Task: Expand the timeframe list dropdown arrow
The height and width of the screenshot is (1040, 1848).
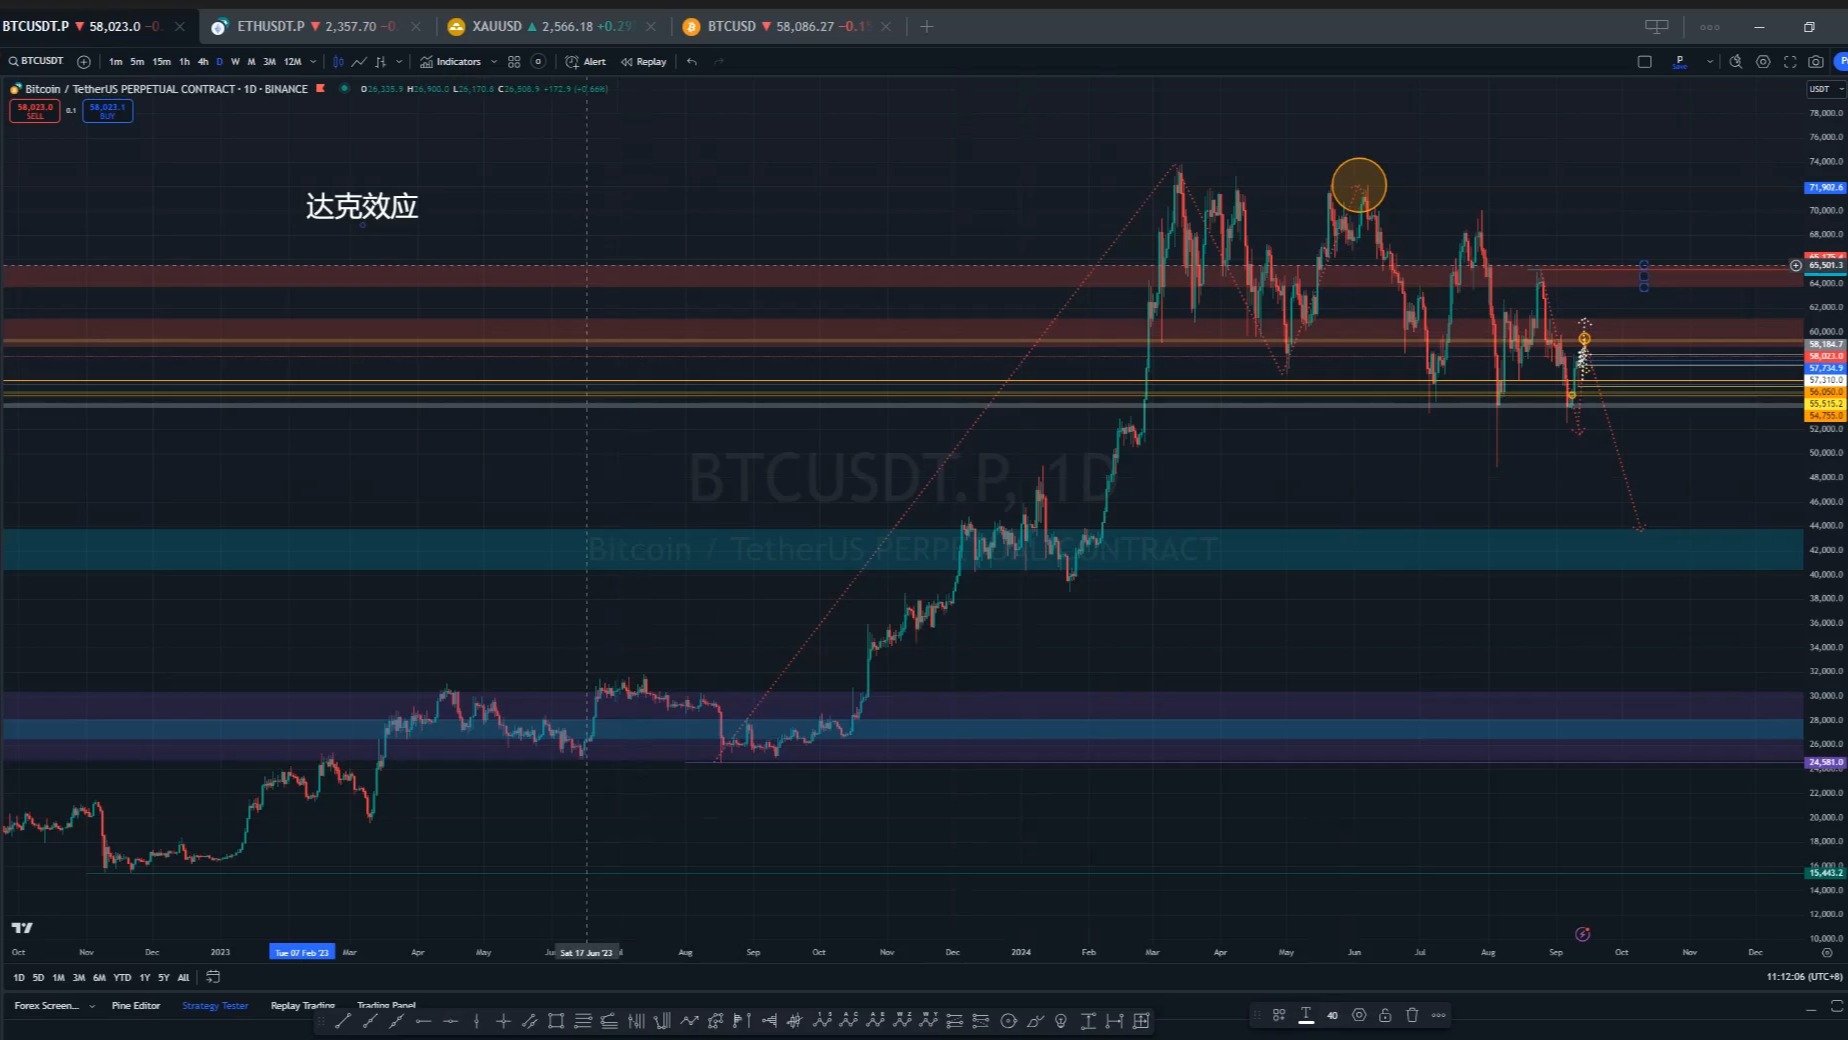Action: pyautogui.click(x=313, y=62)
